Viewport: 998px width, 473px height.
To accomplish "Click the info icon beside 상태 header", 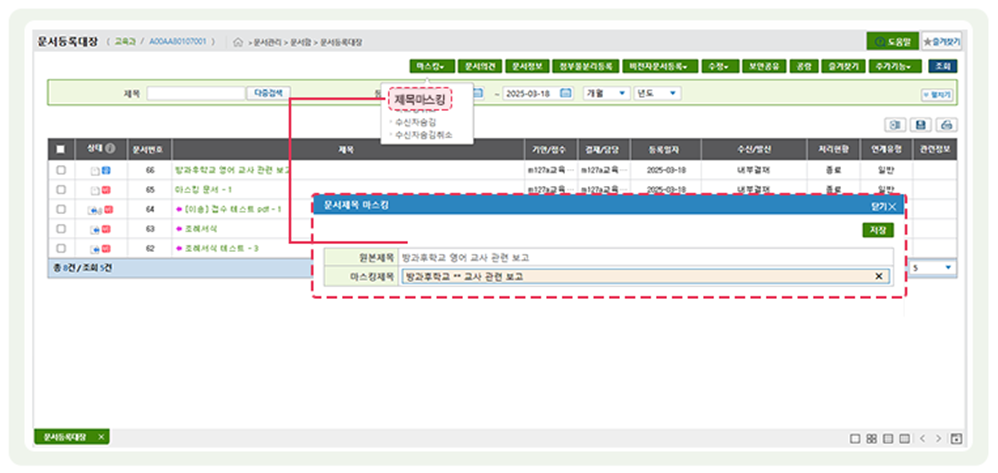I will (x=110, y=148).
